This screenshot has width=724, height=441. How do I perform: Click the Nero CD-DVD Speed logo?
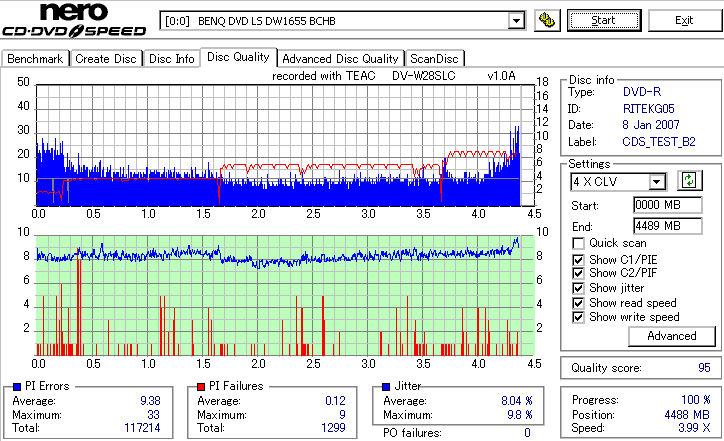[x=74, y=19]
